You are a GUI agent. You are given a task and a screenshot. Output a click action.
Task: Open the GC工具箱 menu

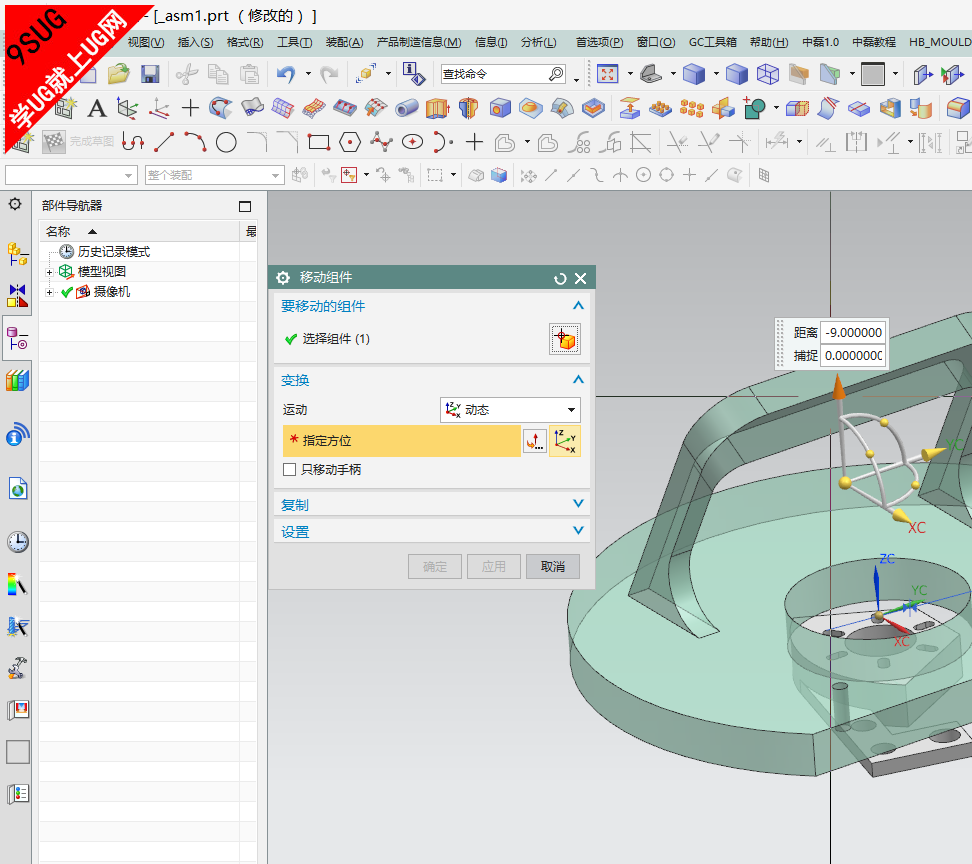(x=712, y=42)
